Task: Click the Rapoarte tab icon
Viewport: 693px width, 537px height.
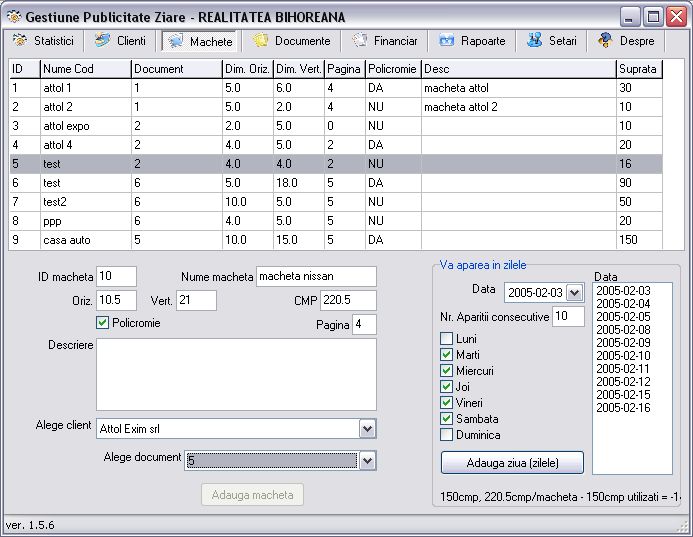Action: (x=445, y=41)
